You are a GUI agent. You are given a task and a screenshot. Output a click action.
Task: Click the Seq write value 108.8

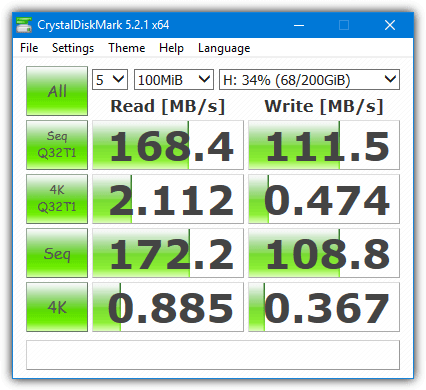click(324, 253)
